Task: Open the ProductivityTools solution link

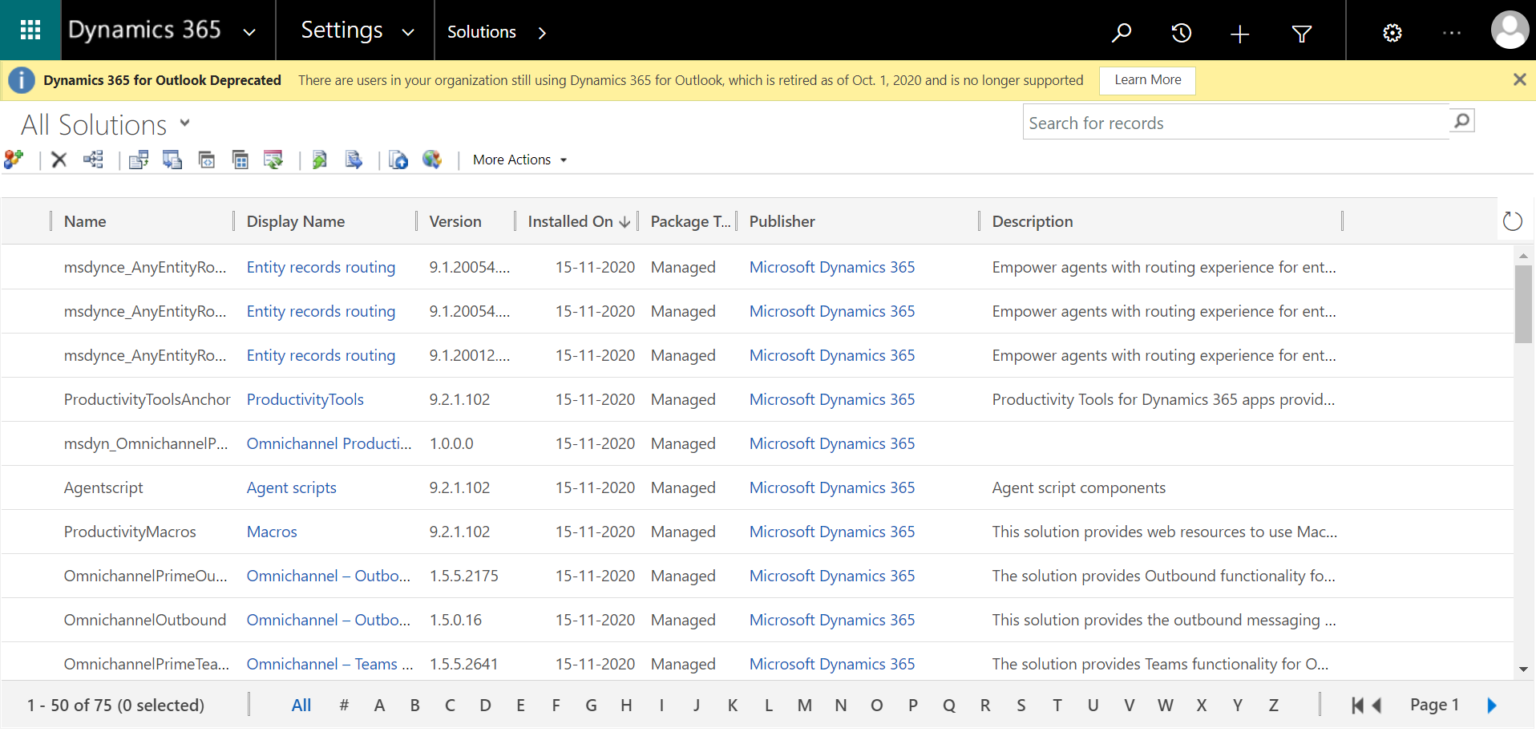Action: (305, 399)
